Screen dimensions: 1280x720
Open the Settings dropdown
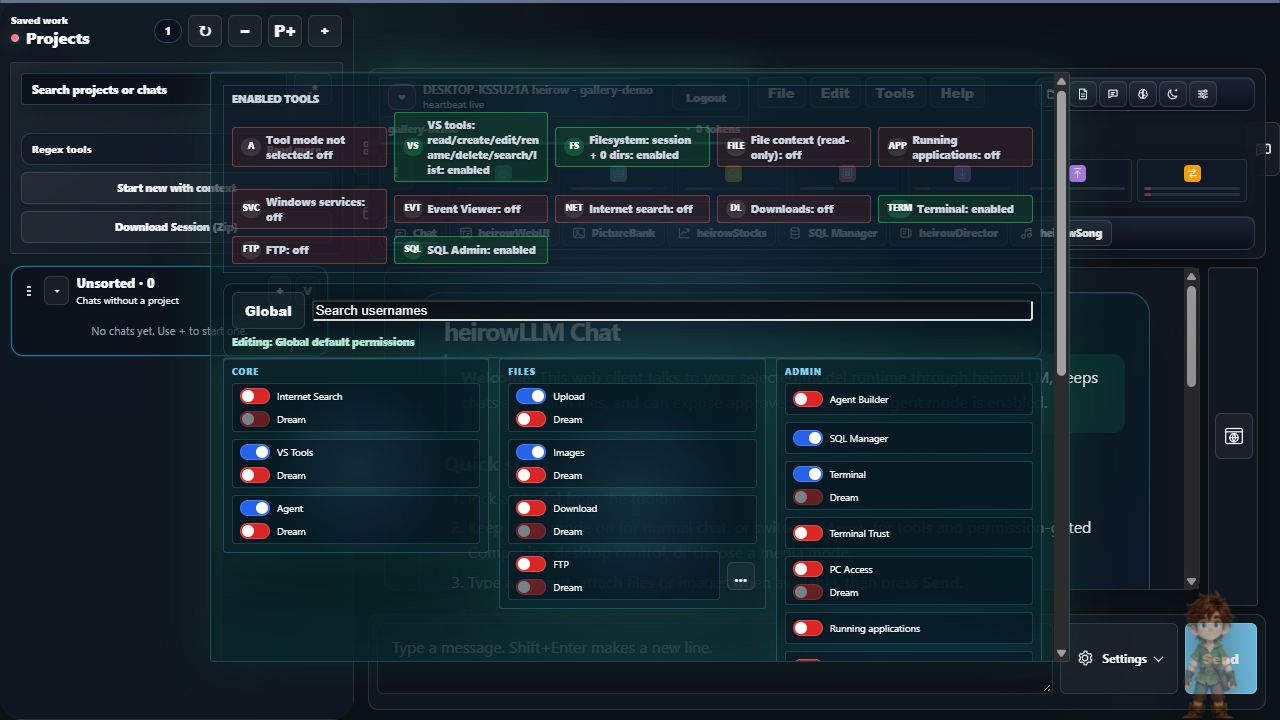pyautogui.click(x=1120, y=659)
